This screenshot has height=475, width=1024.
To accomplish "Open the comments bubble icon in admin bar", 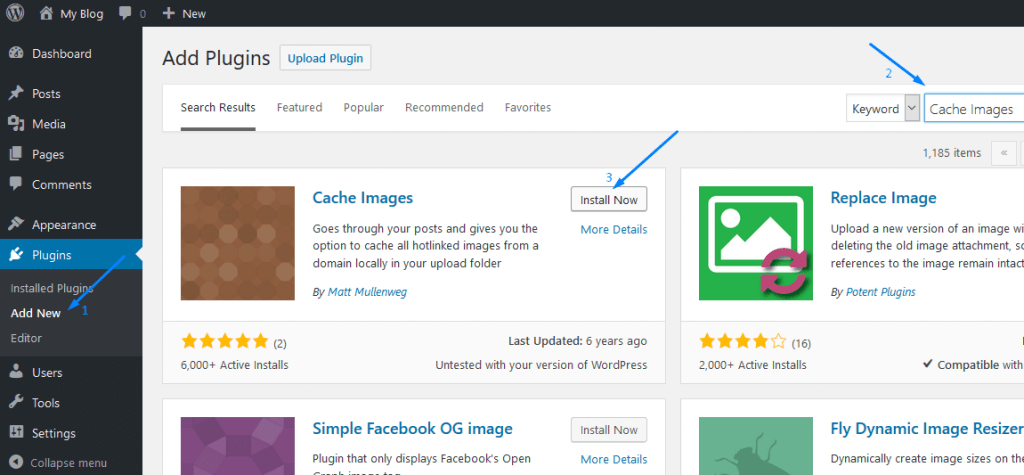I will (x=126, y=14).
